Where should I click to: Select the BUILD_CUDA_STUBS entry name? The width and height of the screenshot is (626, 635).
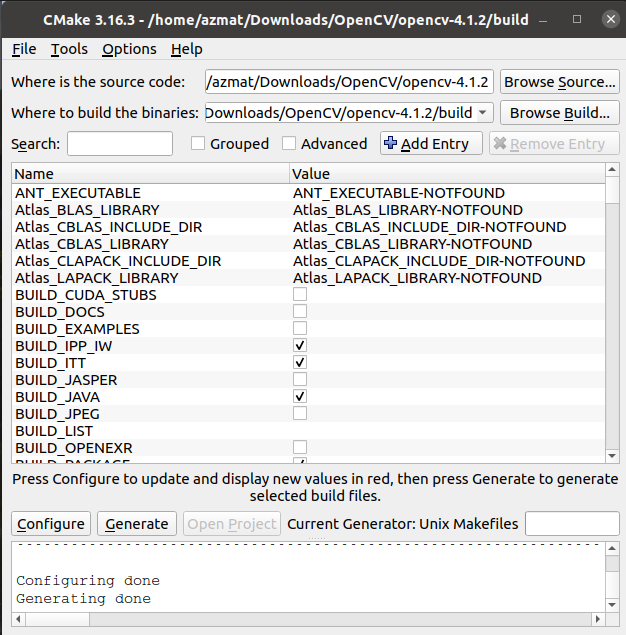tap(85, 295)
